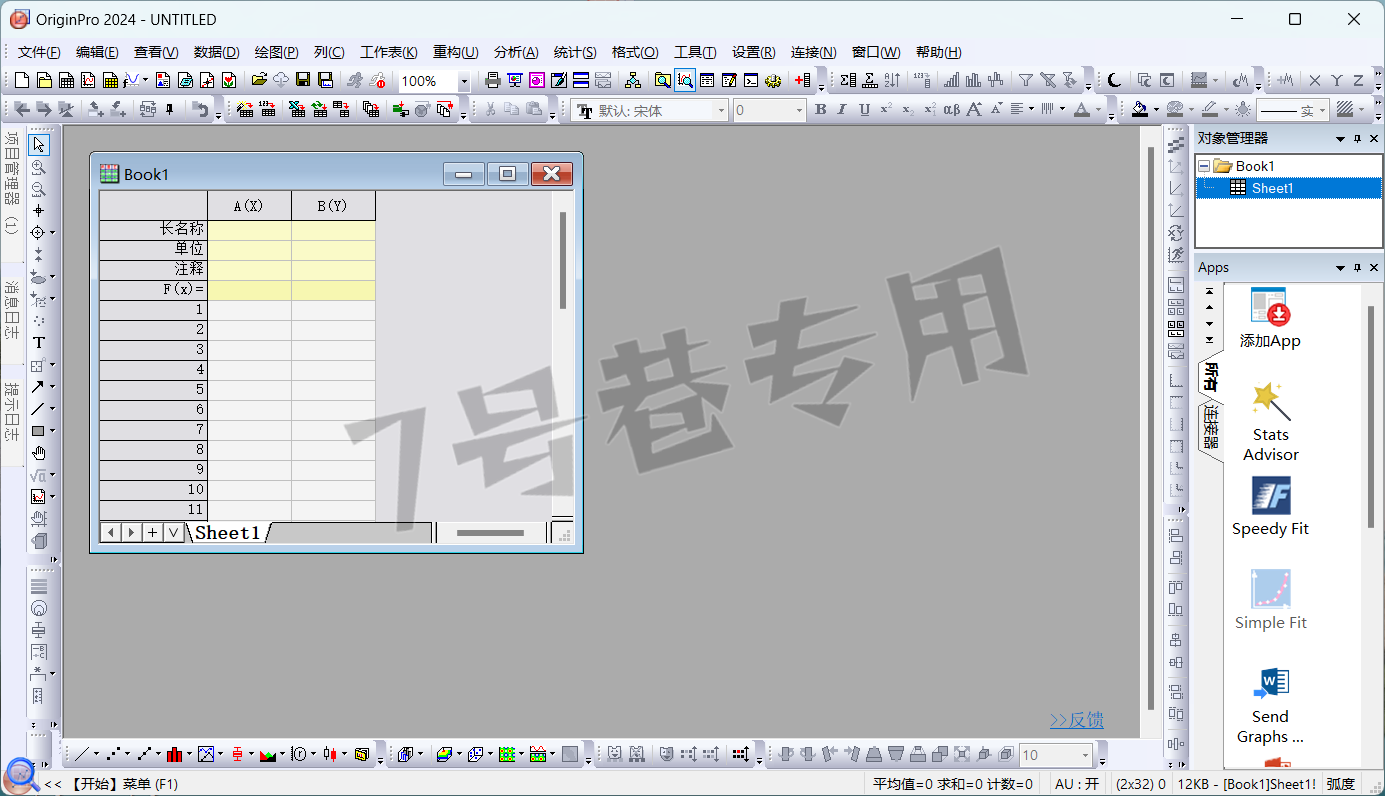Toggle Italic text formatting

pos(842,110)
